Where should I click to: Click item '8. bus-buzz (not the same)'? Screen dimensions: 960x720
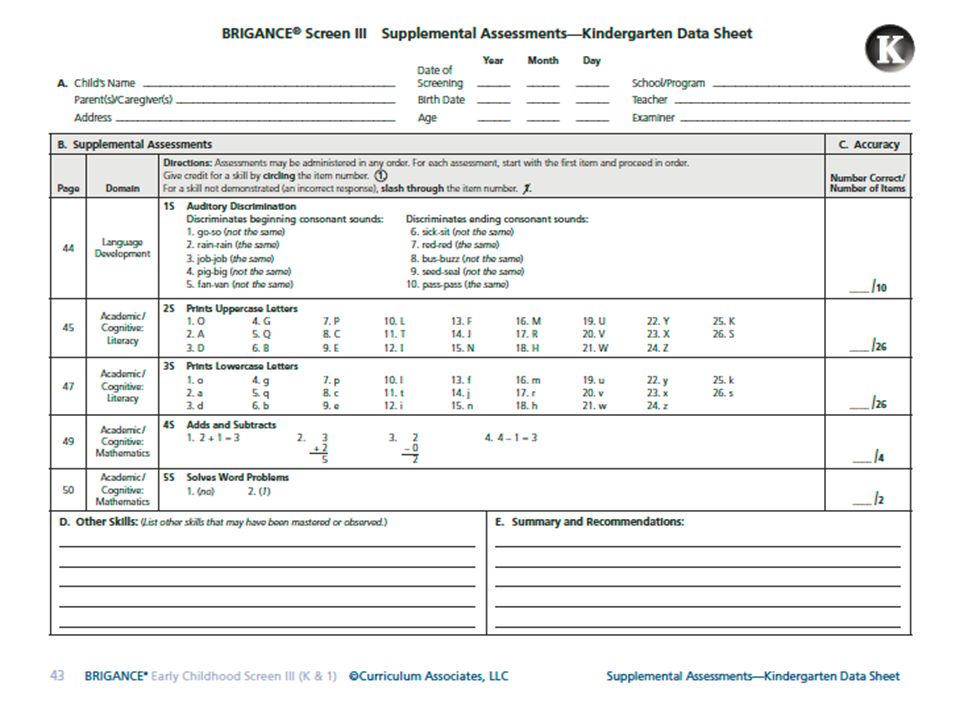click(x=467, y=258)
